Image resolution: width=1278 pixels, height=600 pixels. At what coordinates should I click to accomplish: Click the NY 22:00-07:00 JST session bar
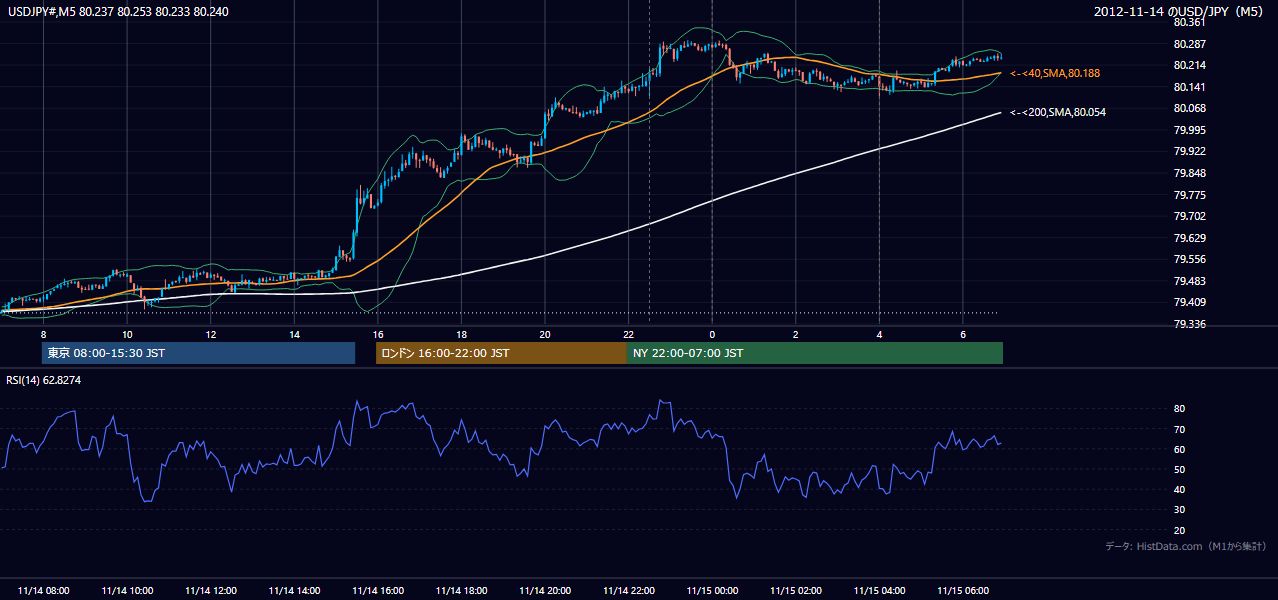coord(815,353)
